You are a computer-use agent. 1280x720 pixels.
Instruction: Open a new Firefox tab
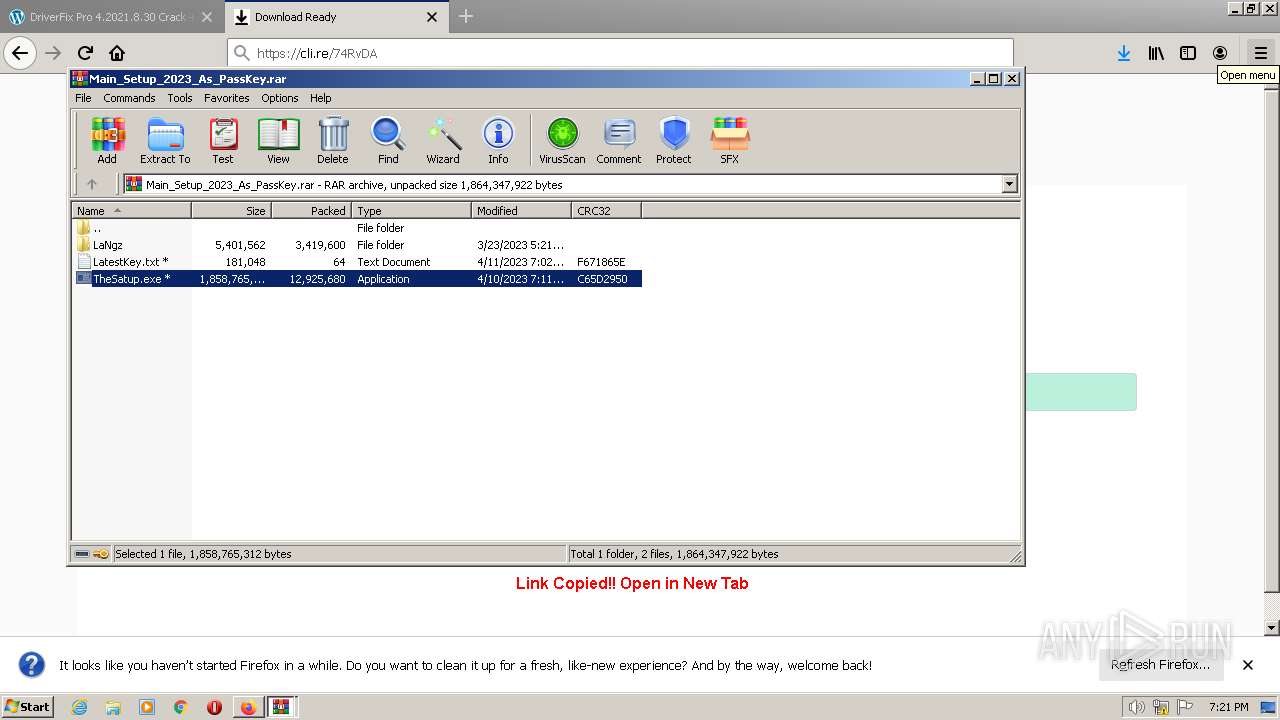(x=466, y=16)
